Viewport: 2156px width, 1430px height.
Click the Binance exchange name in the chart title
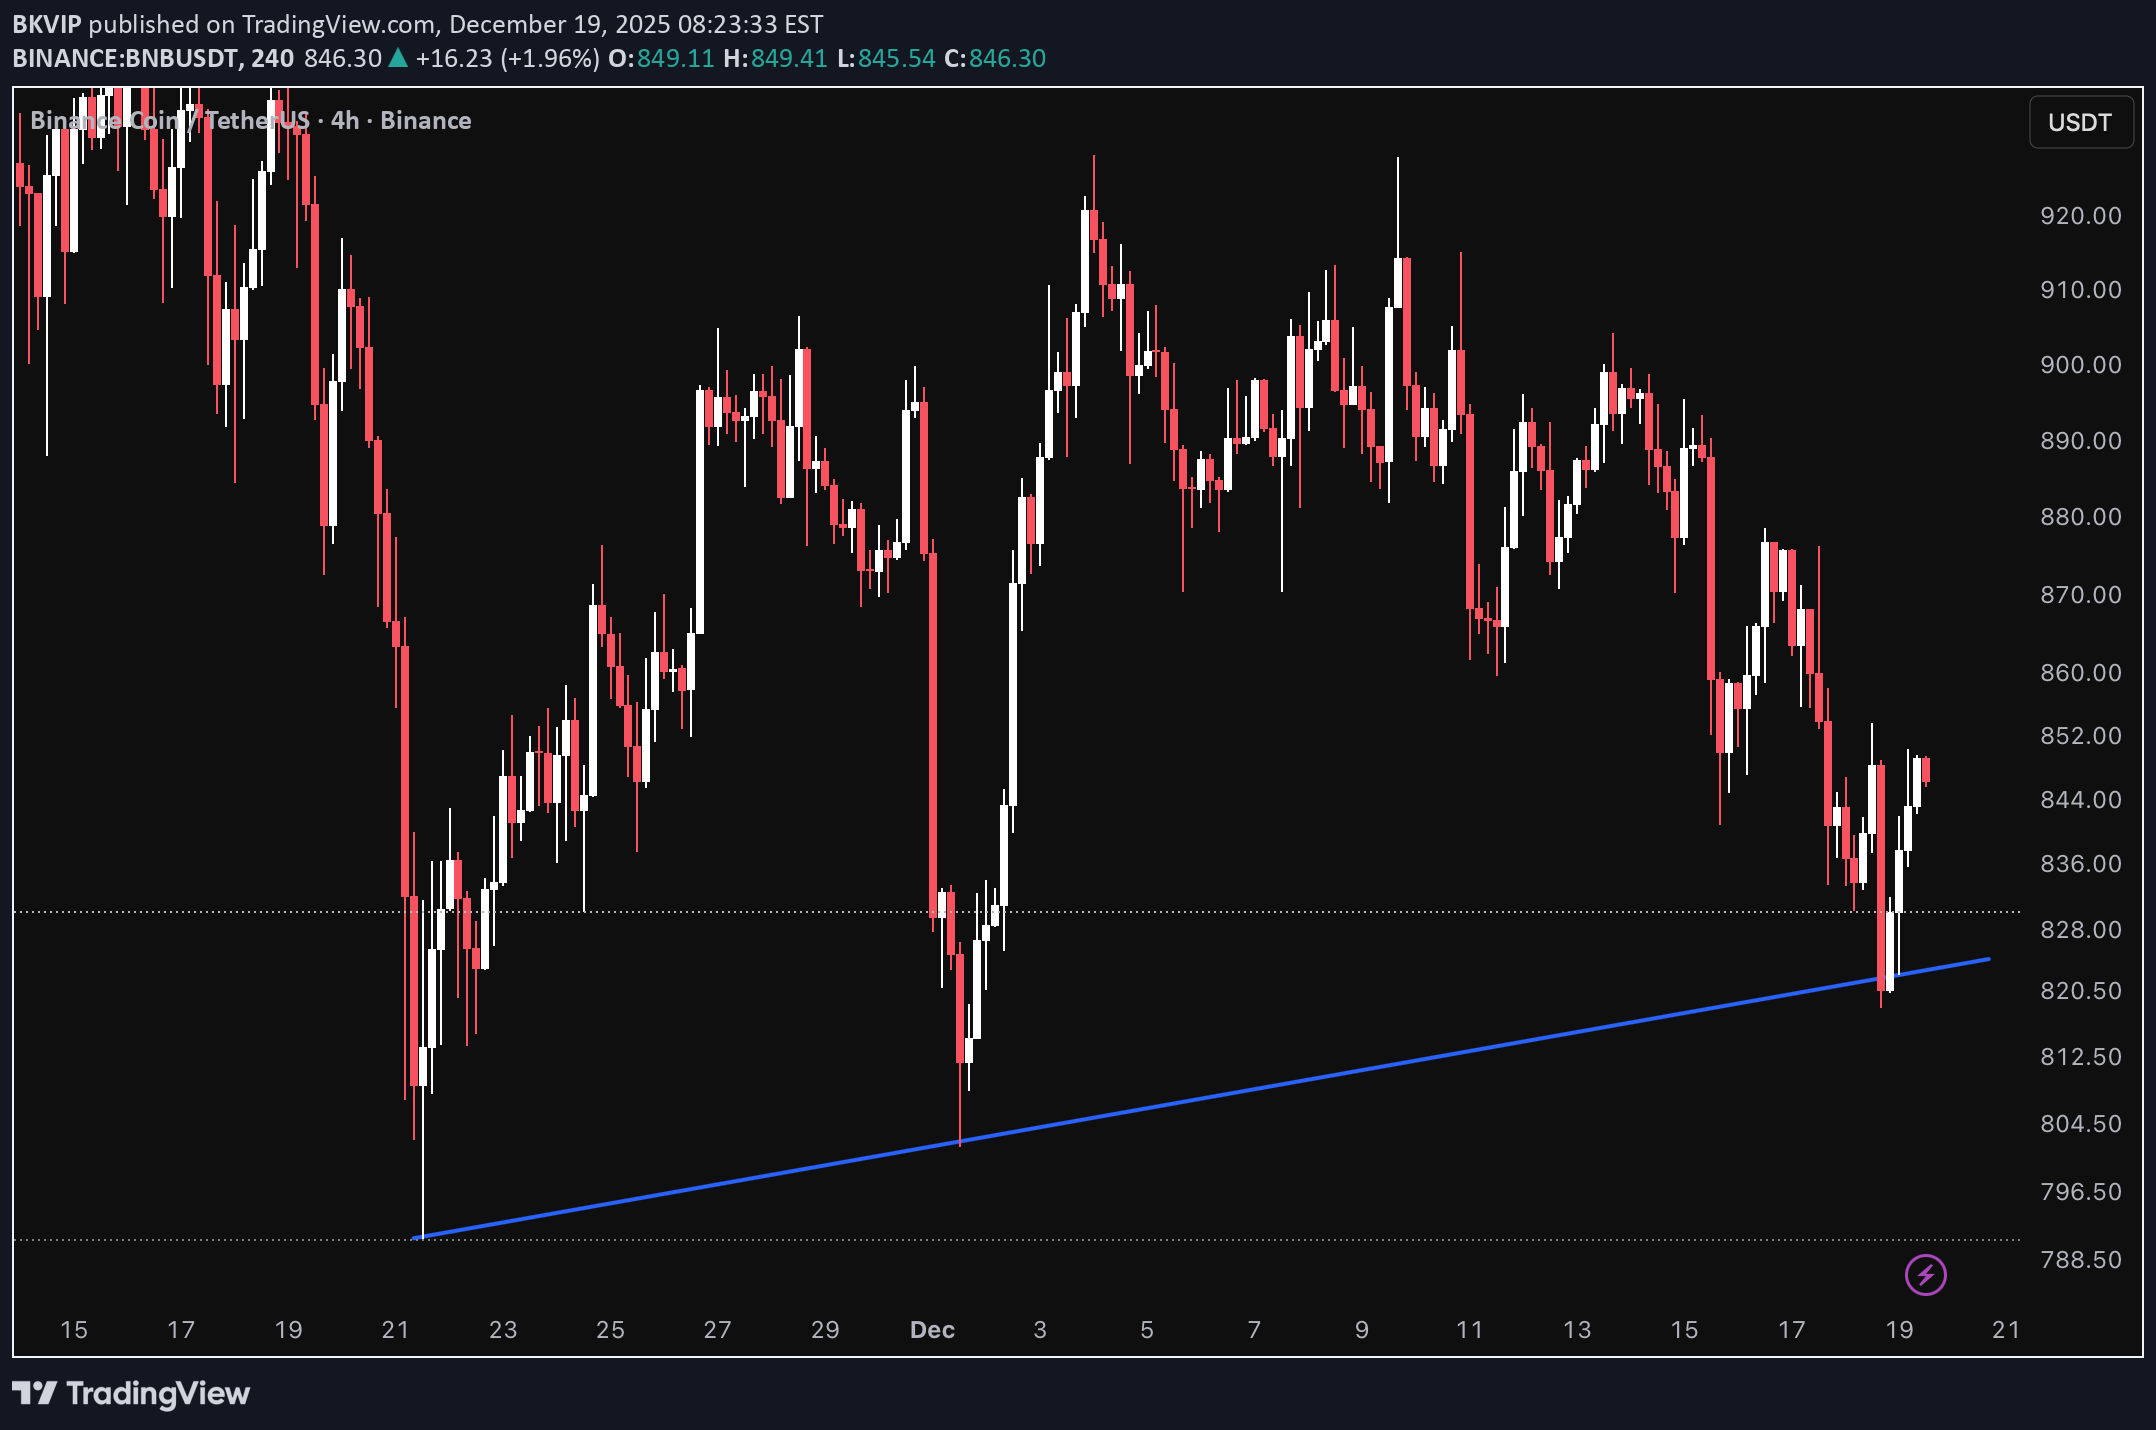(x=427, y=120)
